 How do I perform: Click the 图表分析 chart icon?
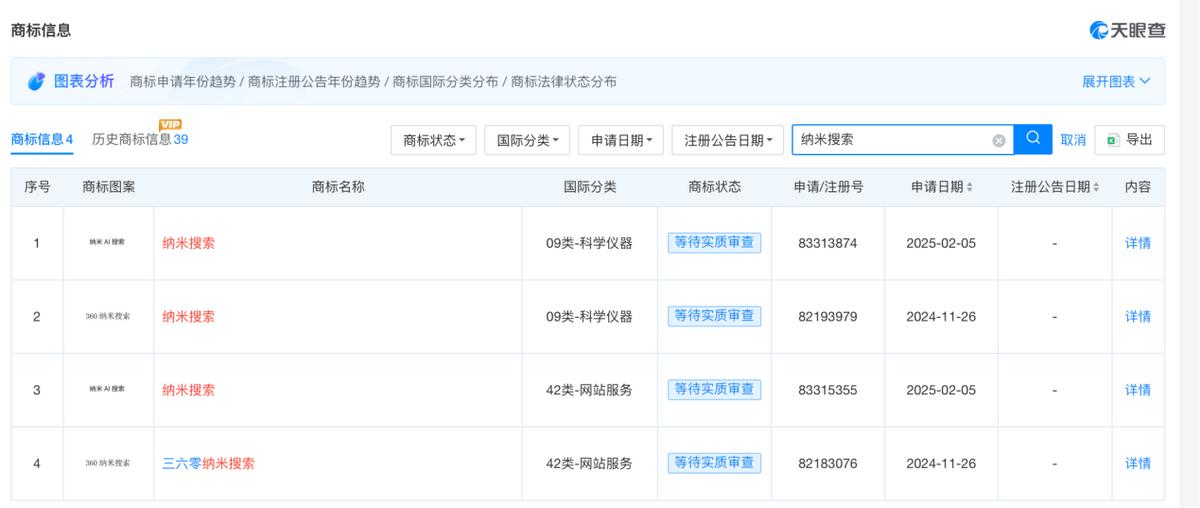[36, 81]
